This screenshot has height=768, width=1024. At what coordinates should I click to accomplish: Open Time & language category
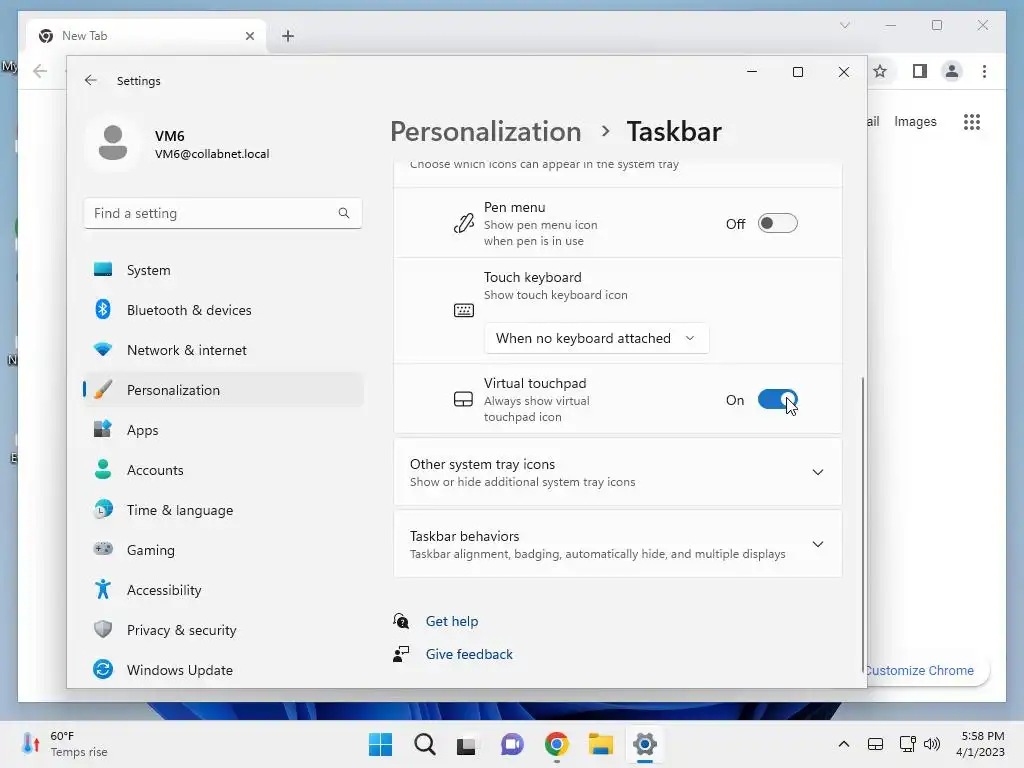pyautogui.click(x=223, y=510)
